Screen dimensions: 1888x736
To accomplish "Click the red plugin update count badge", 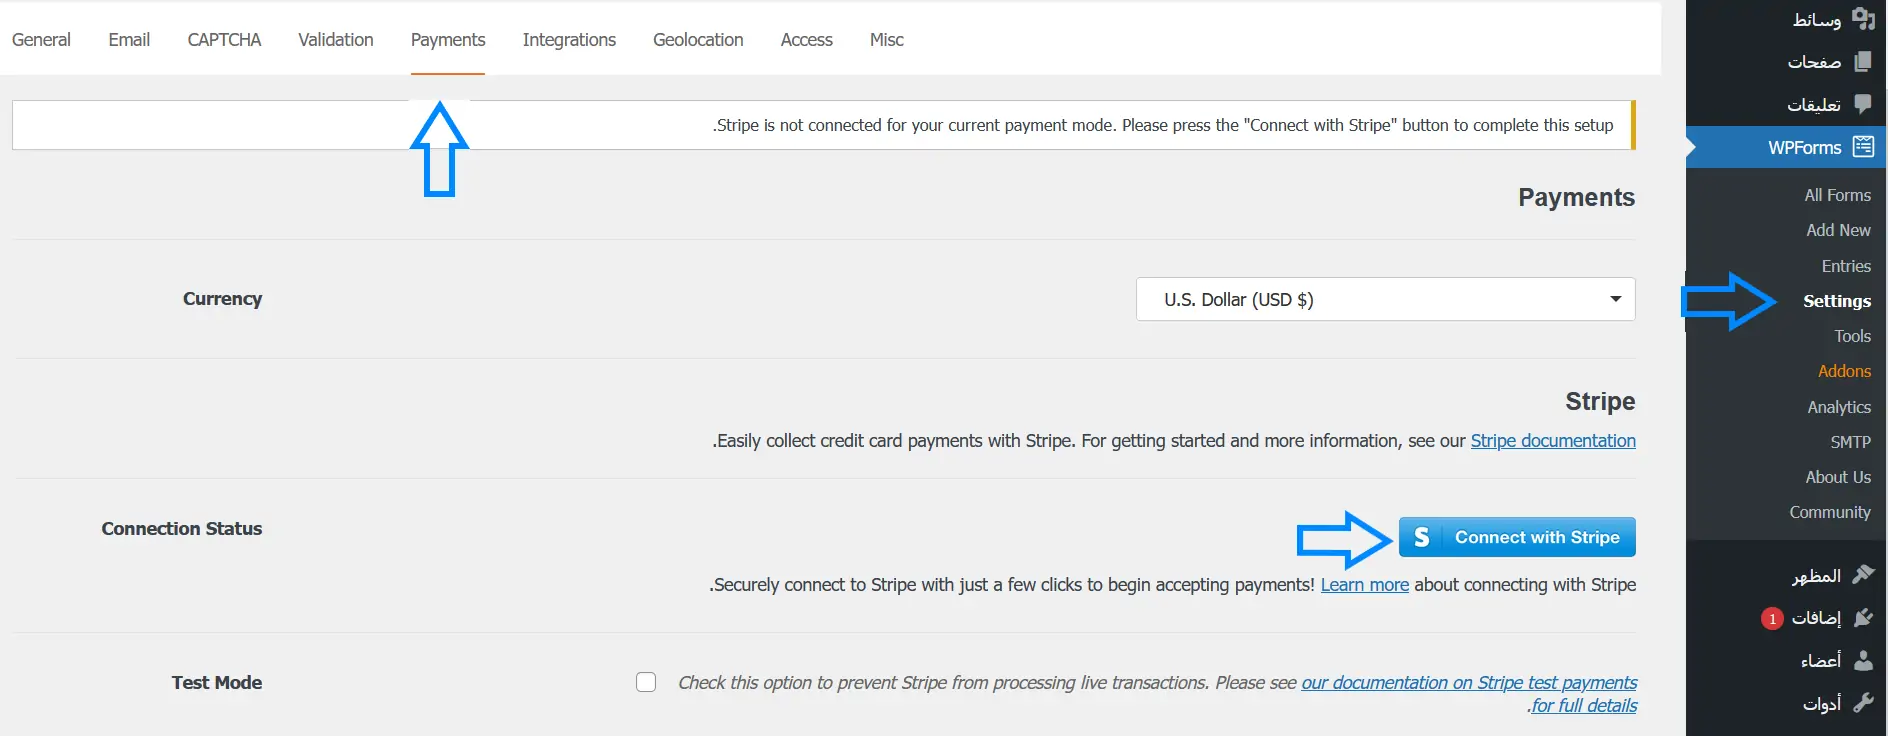I will (x=1772, y=619).
